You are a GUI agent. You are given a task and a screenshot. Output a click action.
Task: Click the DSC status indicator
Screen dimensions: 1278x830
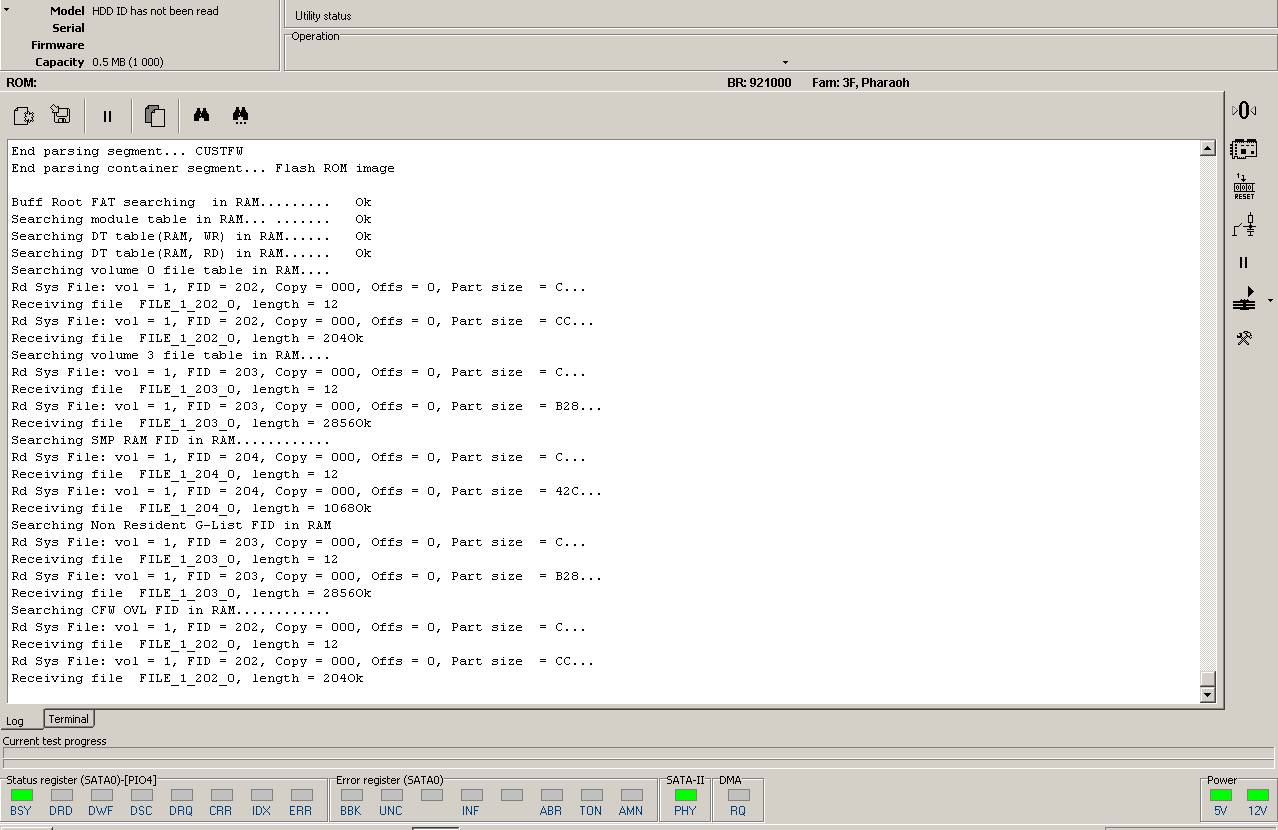tap(141, 795)
